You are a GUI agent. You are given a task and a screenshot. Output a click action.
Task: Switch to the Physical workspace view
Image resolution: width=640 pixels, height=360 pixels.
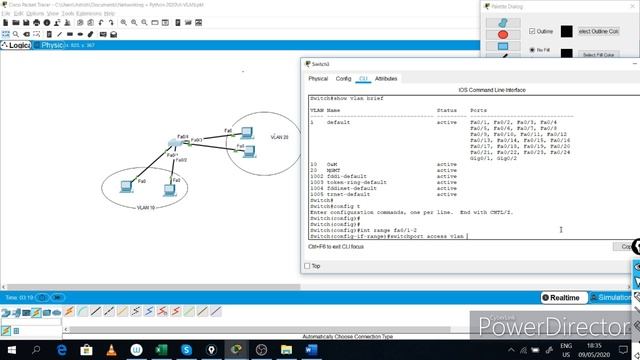[49, 45]
